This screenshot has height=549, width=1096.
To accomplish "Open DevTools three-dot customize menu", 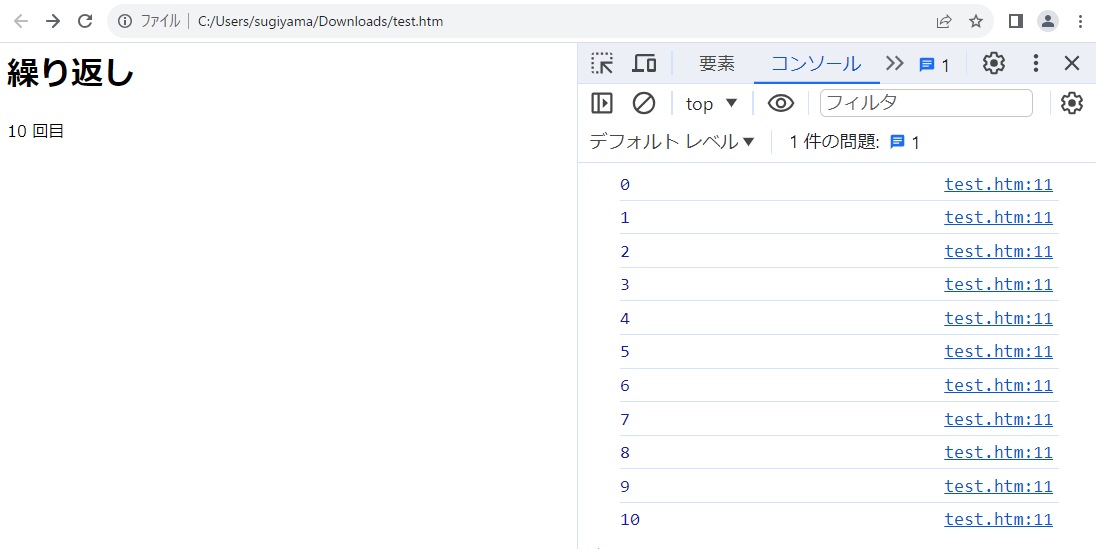I will point(1035,64).
